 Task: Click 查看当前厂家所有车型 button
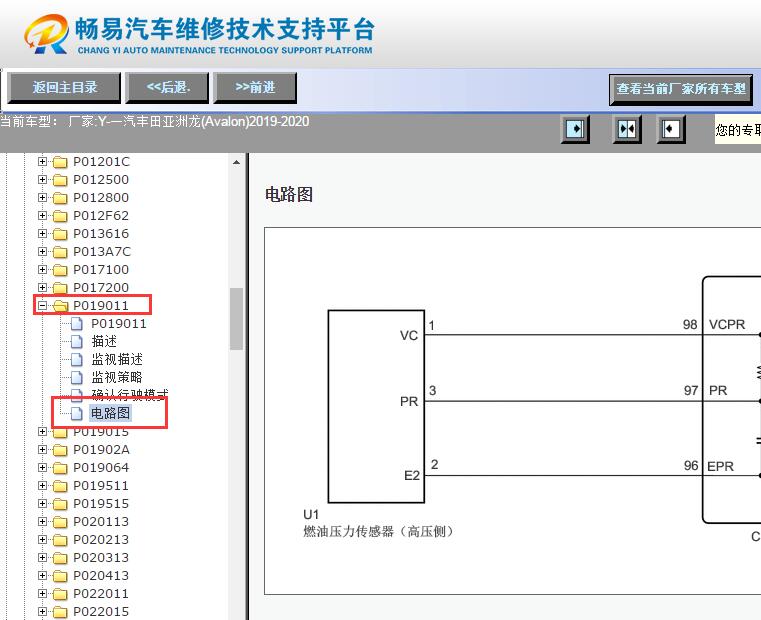click(x=681, y=89)
